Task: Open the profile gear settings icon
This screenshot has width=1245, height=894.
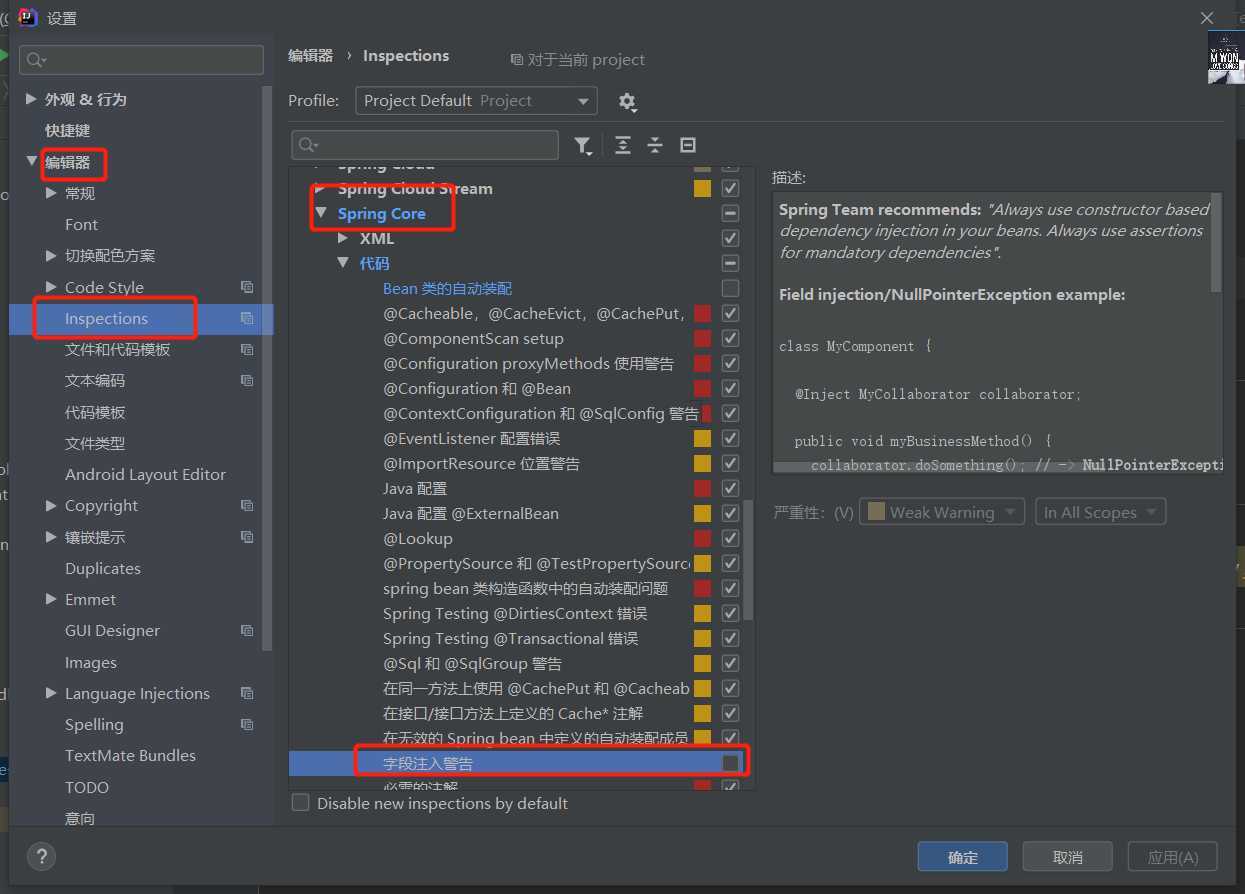Action: 627,101
